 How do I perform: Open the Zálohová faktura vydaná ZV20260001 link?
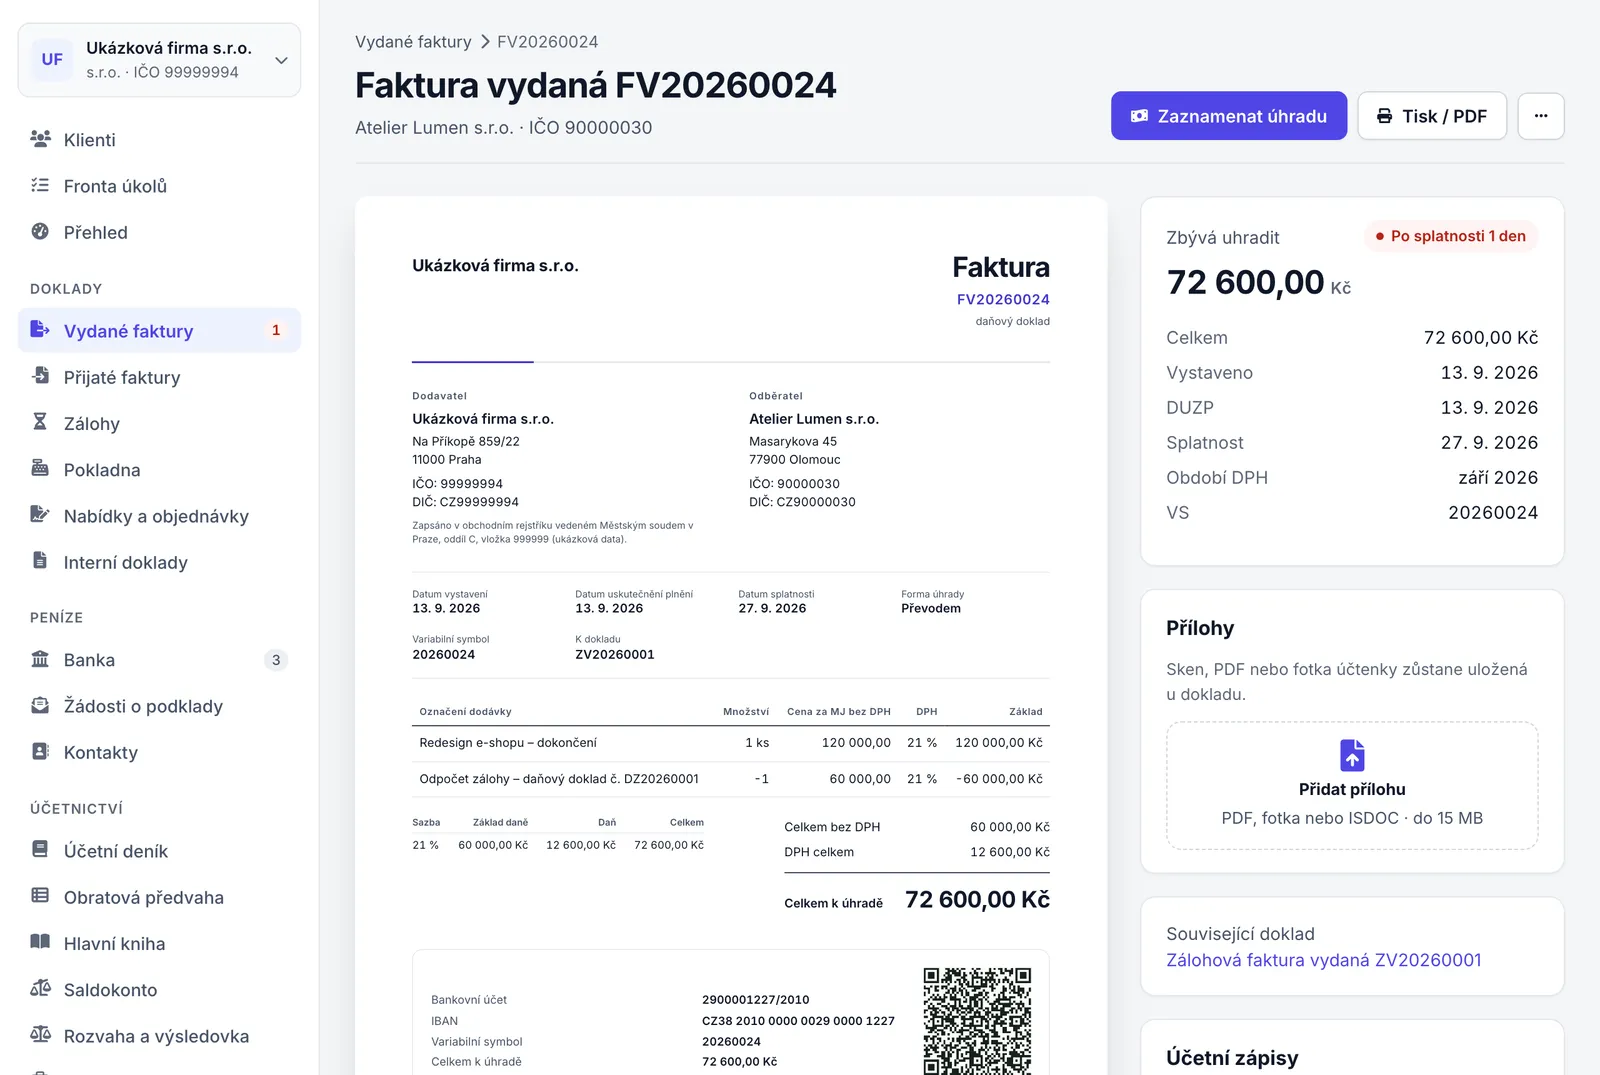point(1323,960)
